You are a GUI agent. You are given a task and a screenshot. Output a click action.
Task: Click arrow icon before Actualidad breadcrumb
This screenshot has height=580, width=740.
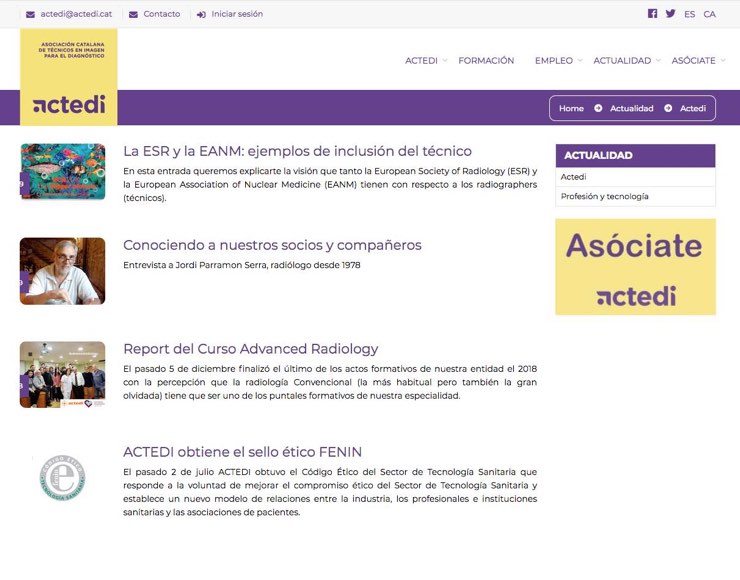(598, 108)
